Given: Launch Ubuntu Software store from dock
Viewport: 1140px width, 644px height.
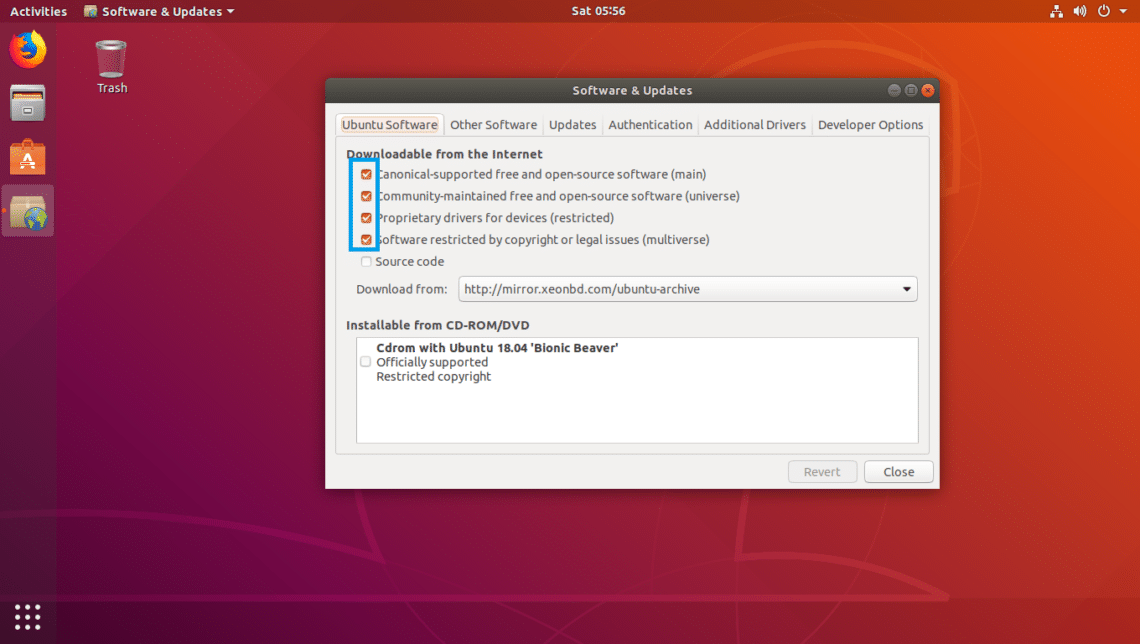Looking at the screenshot, I should (28, 157).
